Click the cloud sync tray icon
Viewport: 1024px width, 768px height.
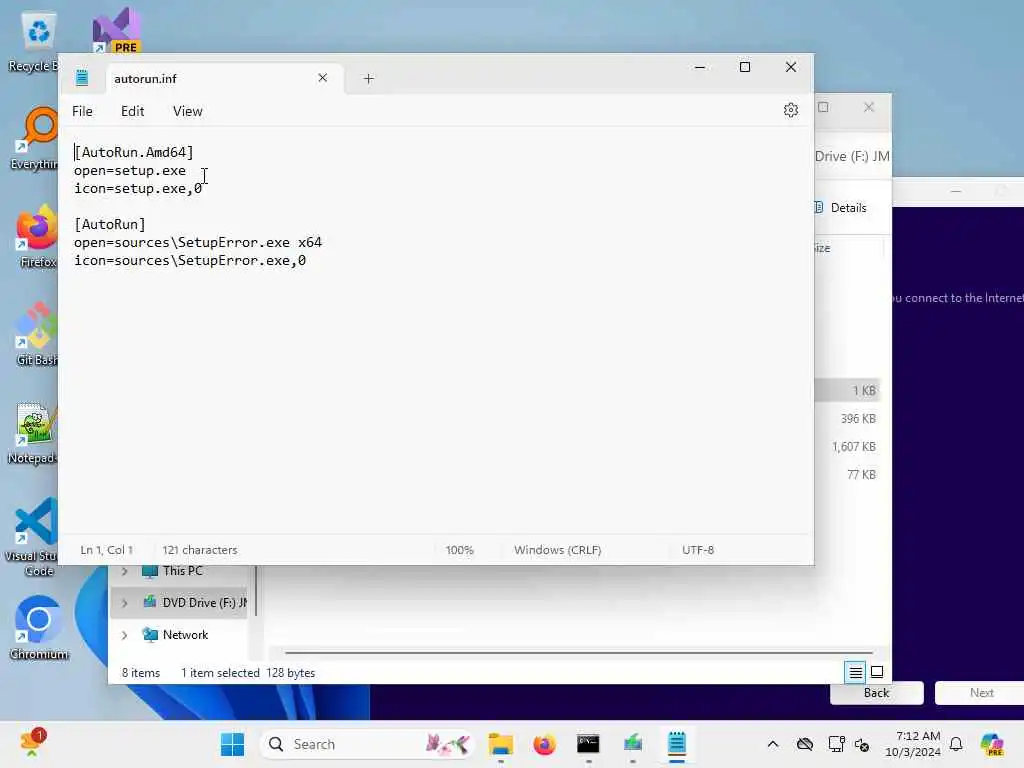[x=805, y=744]
